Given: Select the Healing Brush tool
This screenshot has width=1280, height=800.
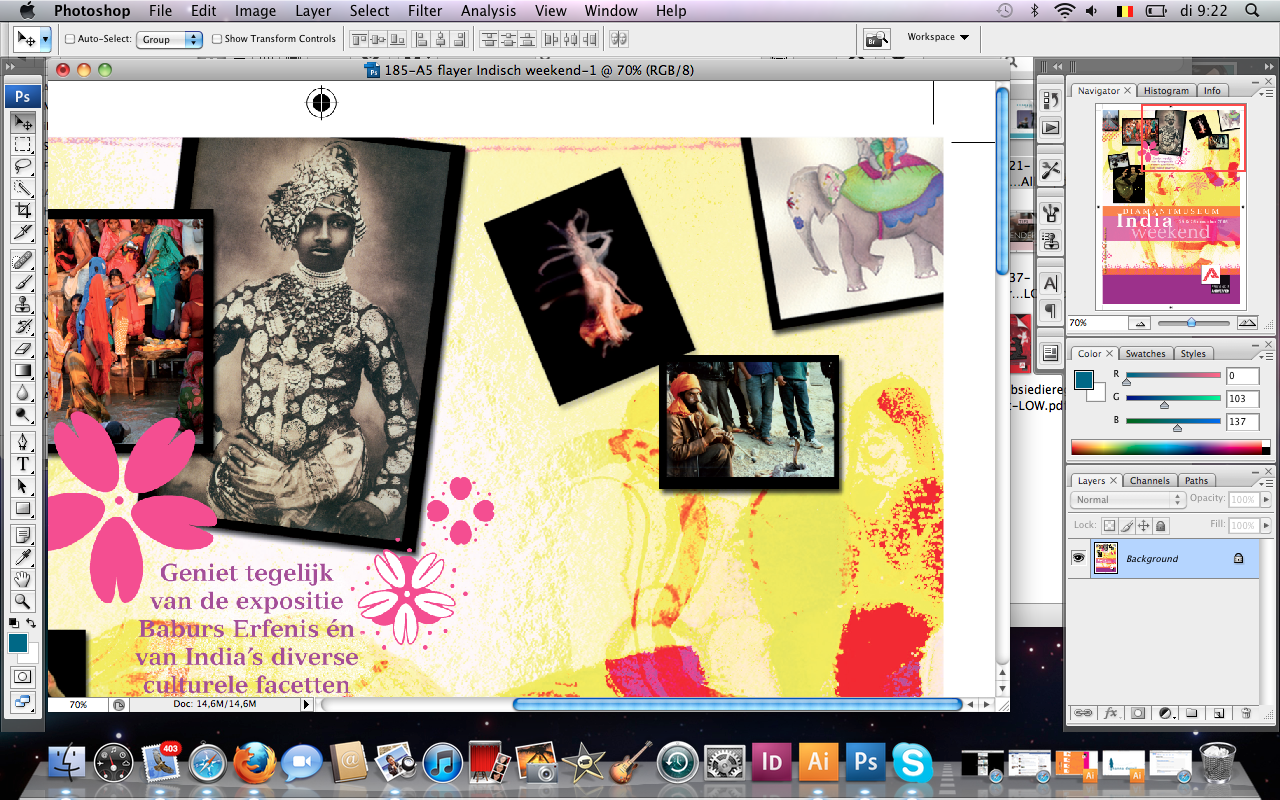Looking at the screenshot, I should (x=22, y=260).
